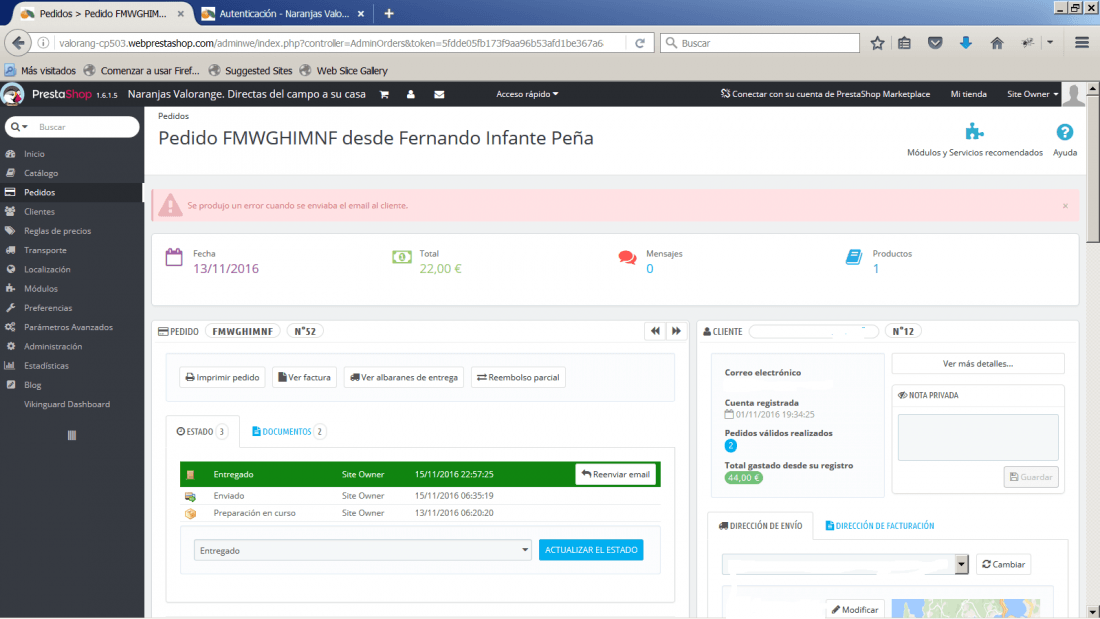Click the Mensajes chat bubble icon
The height and width of the screenshot is (619, 1100).
(x=627, y=258)
